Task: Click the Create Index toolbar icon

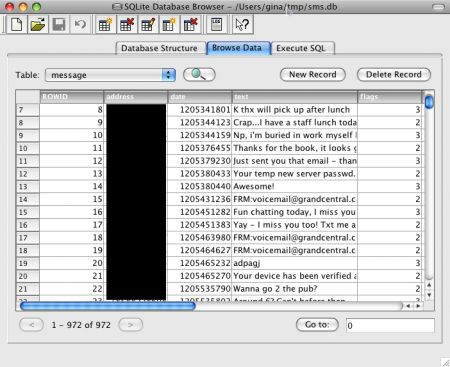Action: pos(169,25)
